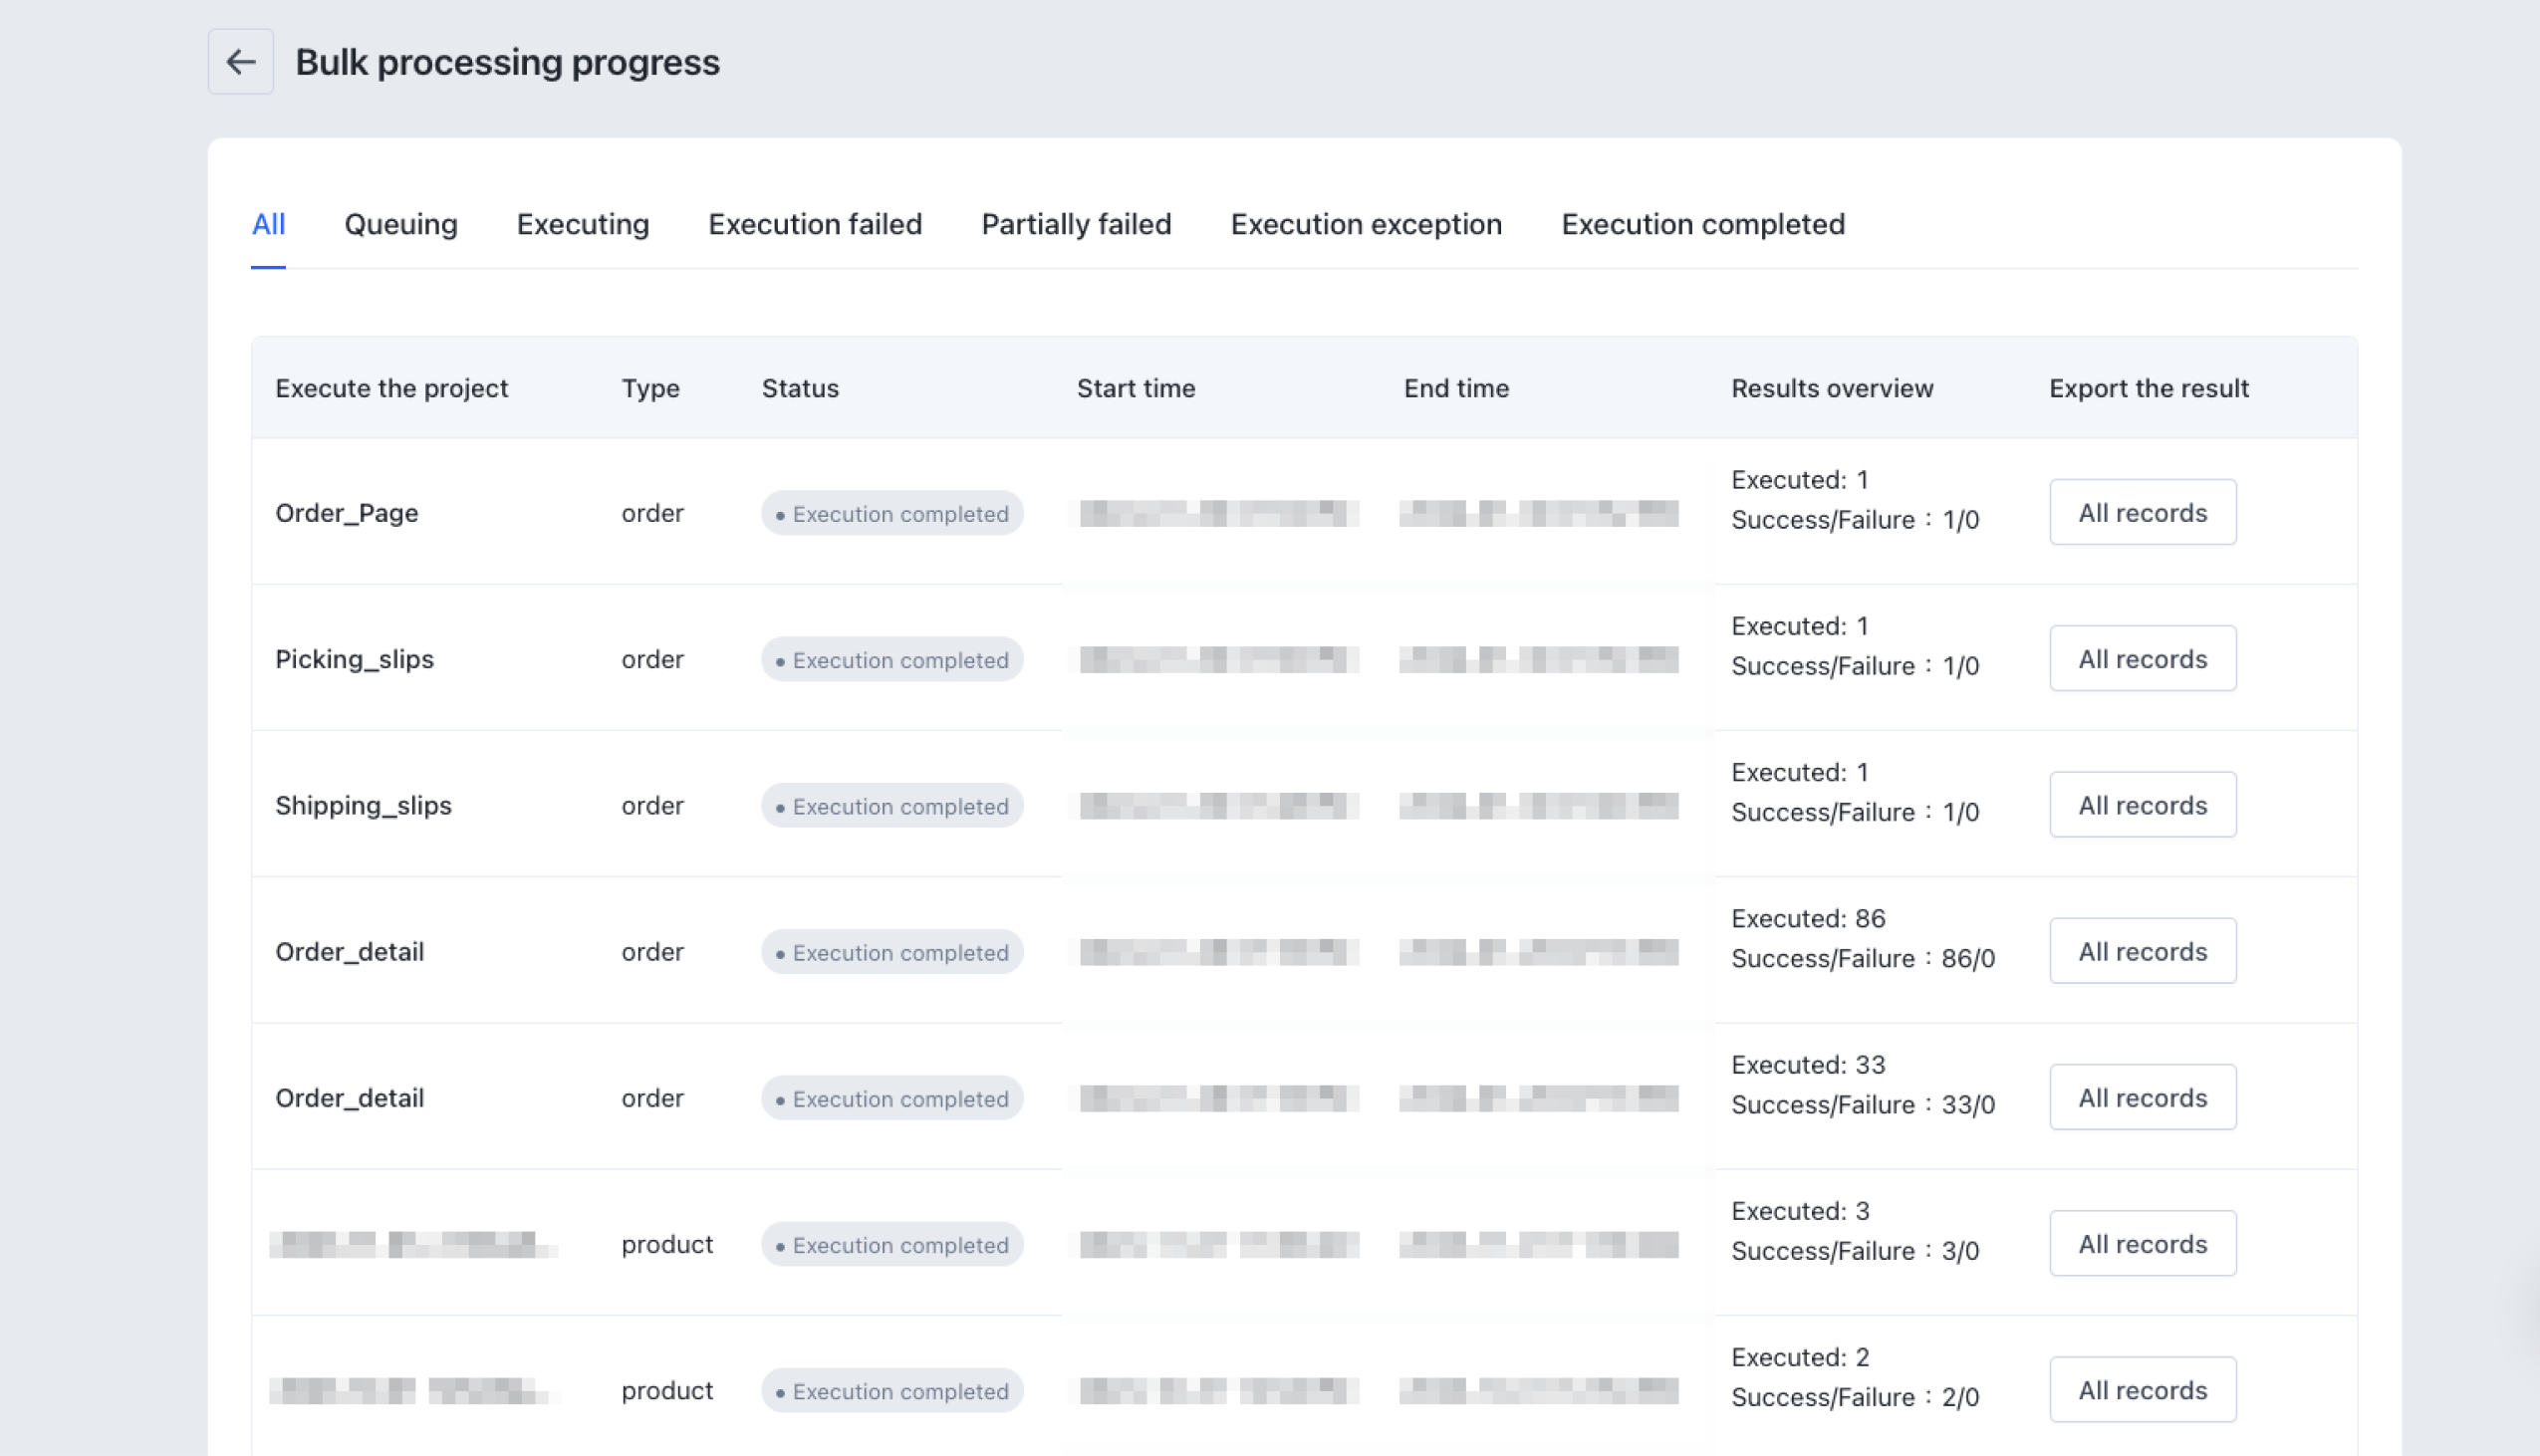Switch to the Queuing tab
The width and height of the screenshot is (2540, 1456).
401,224
